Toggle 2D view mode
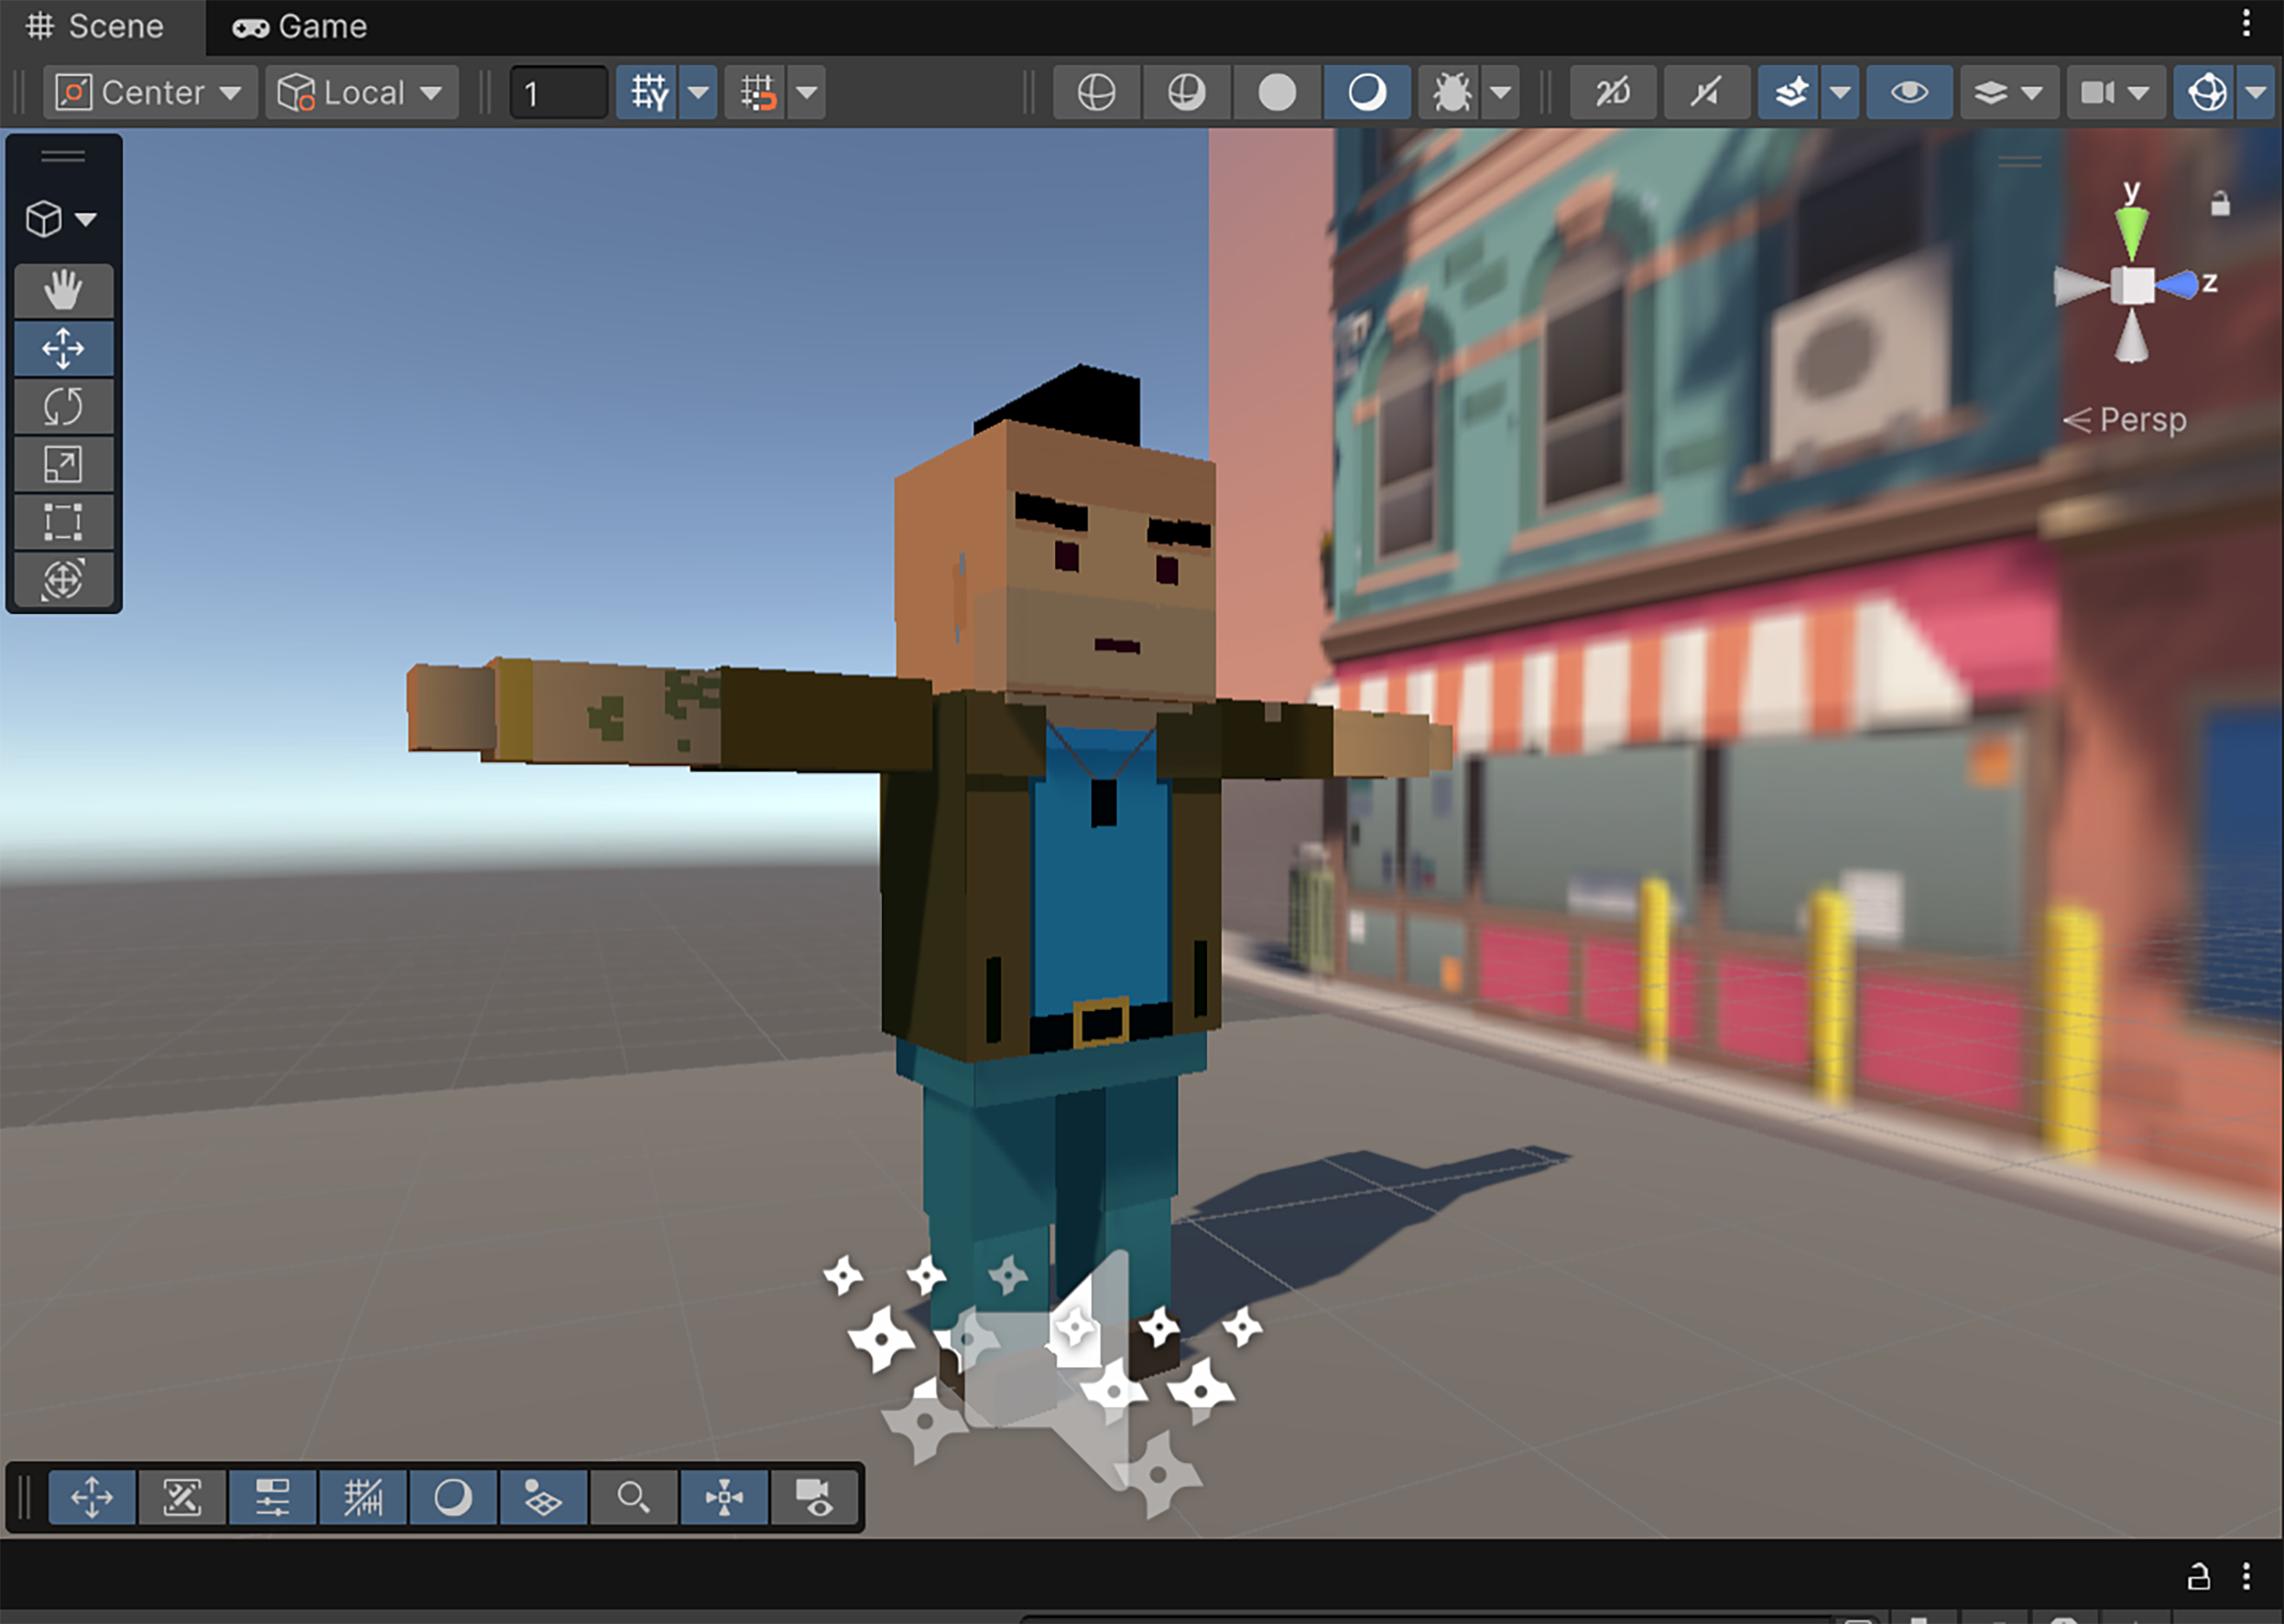Image resolution: width=2284 pixels, height=1624 pixels. 1613,93
